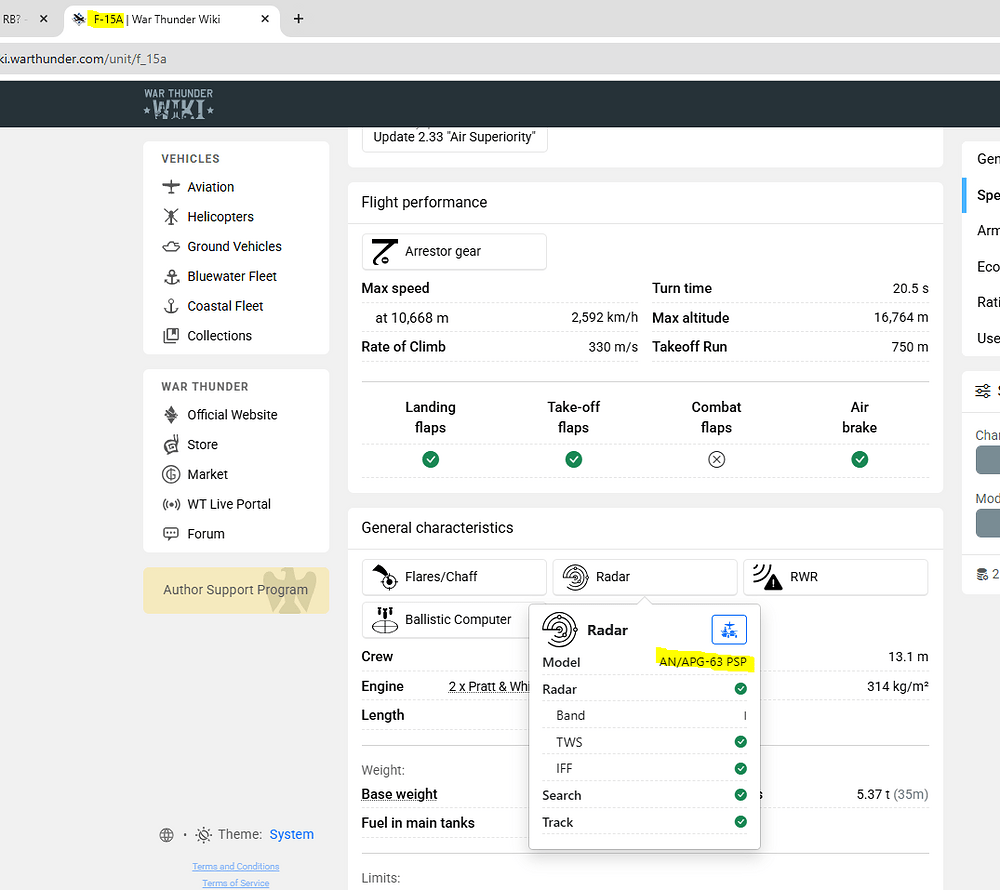Screen dimensions: 1000x890
Task: Click the Combat flaps unavailable cross icon
Action: (x=716, y=459)
